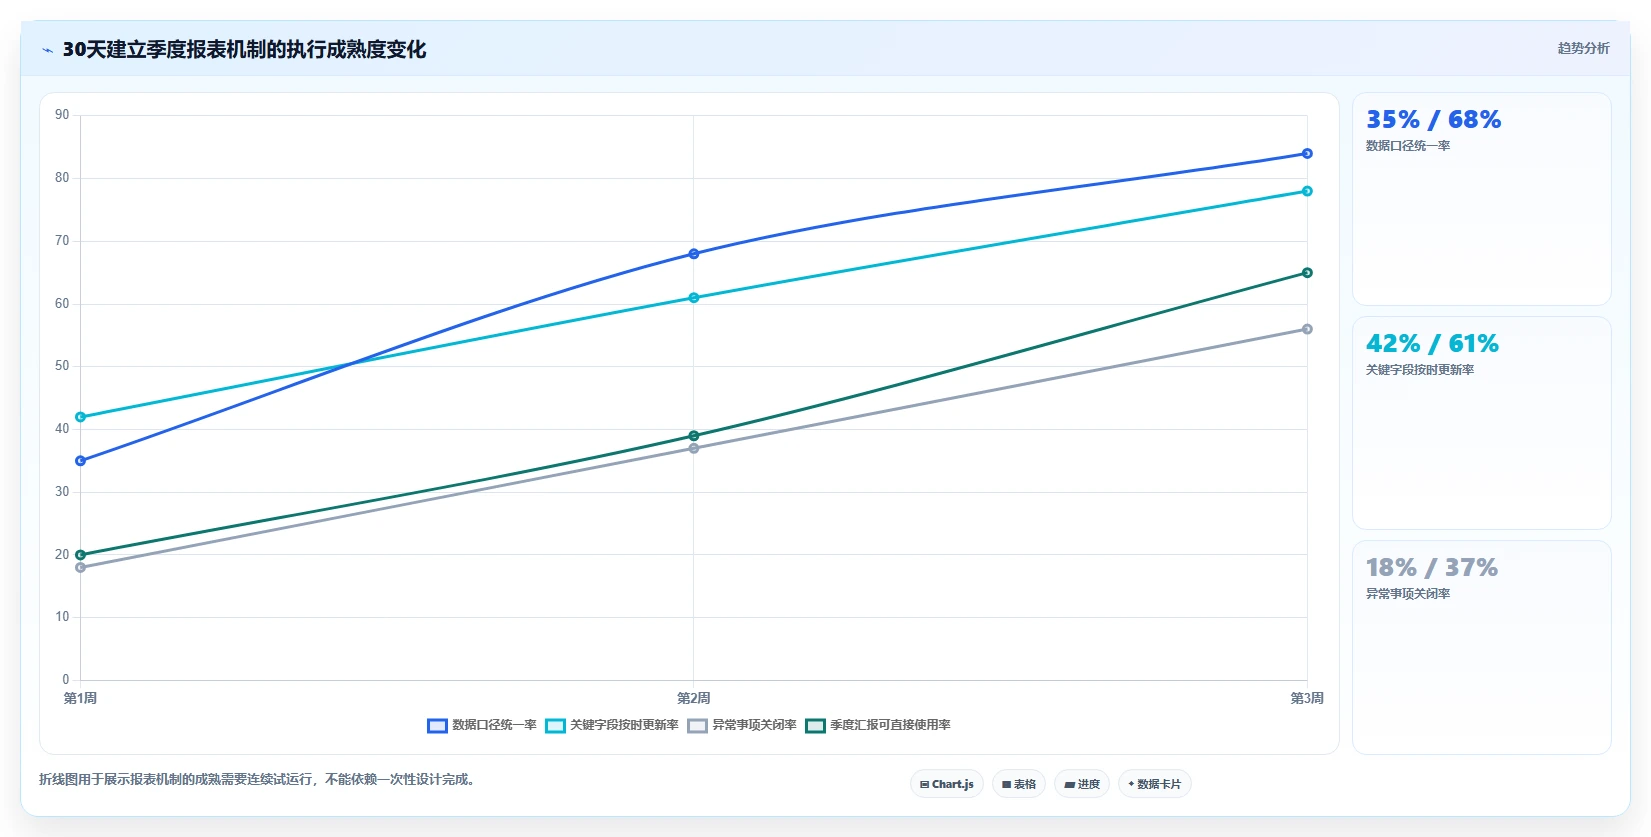Click the cyan line's week 1 point at 42
Image resolution: width=1651 pixels, height=837 pixels.
pyautogui.click(x=81, y=417)
